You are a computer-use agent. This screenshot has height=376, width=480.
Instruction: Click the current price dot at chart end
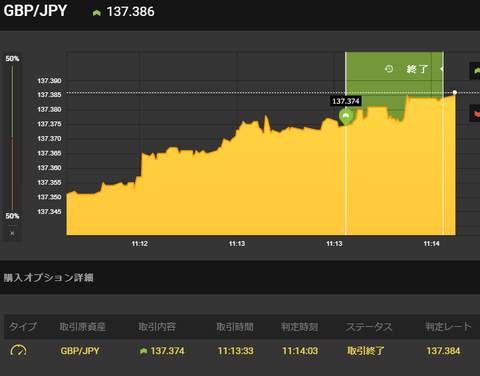point(455,92)
